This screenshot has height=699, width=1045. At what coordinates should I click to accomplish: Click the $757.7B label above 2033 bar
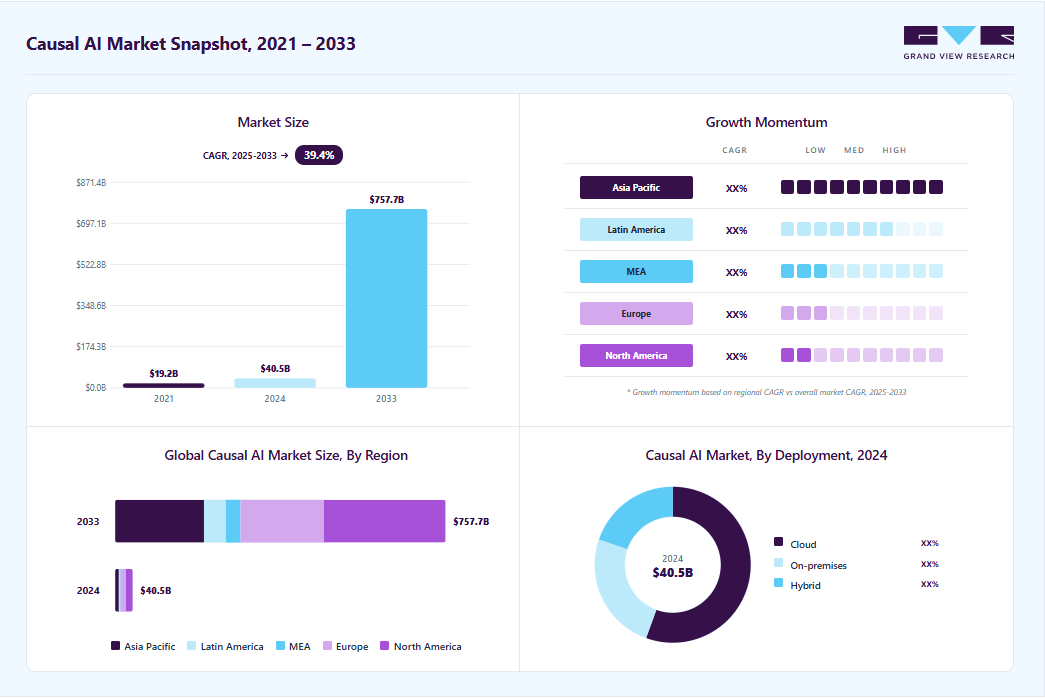click(387, 199)
